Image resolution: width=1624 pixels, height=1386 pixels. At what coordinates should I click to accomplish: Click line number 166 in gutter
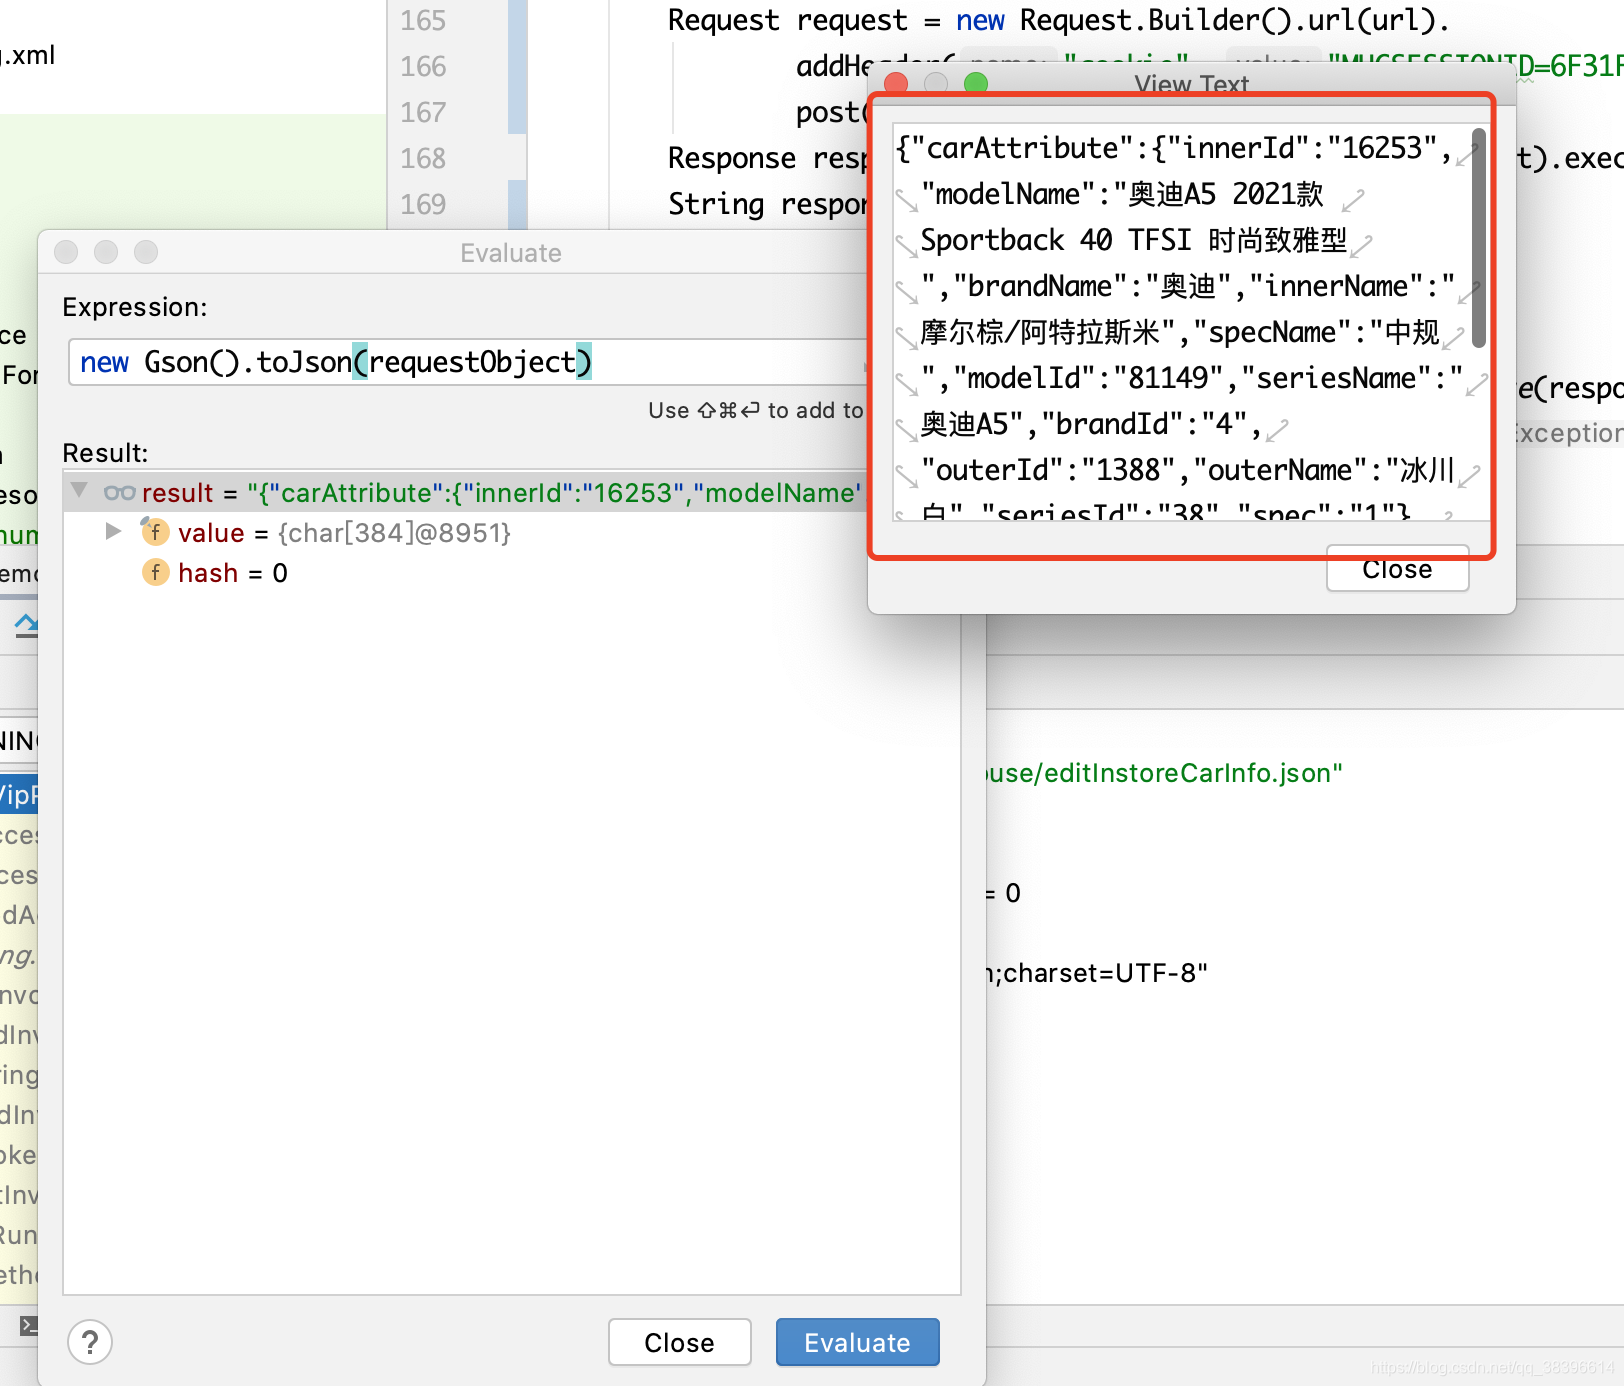click(x=423, y=66)
